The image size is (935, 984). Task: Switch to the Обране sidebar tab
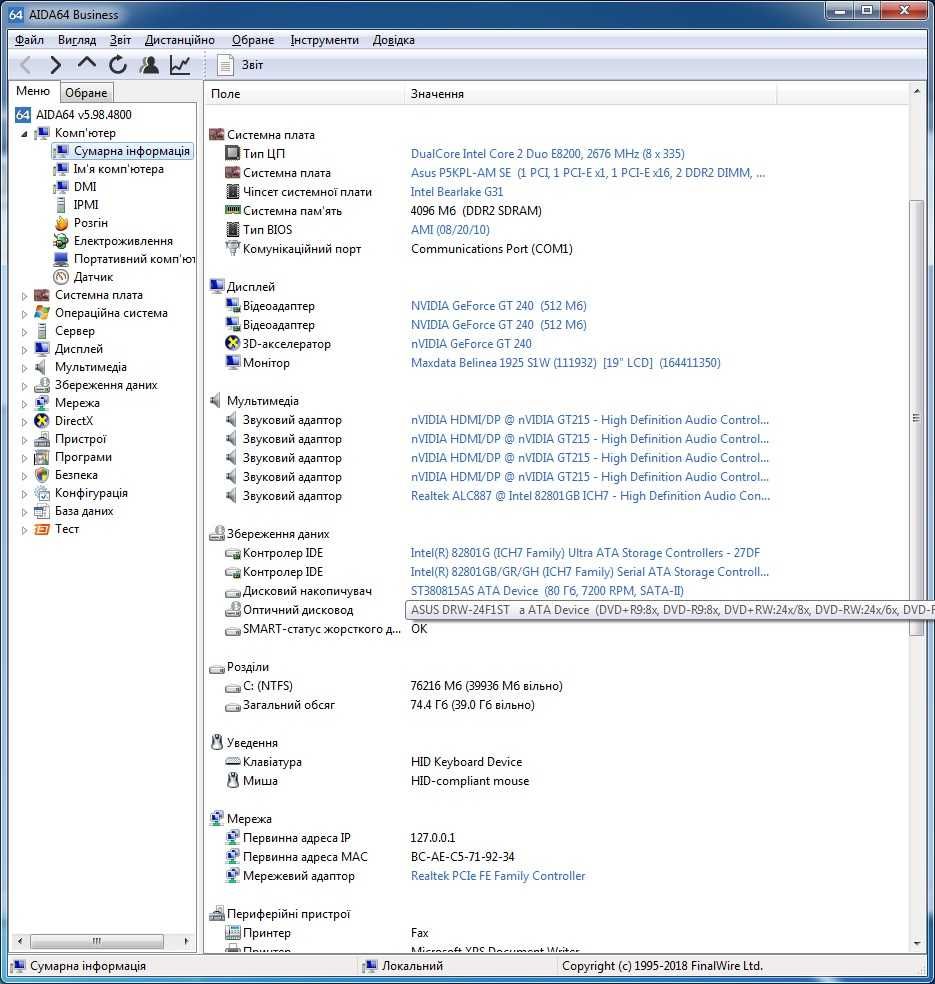pos(86,93)
